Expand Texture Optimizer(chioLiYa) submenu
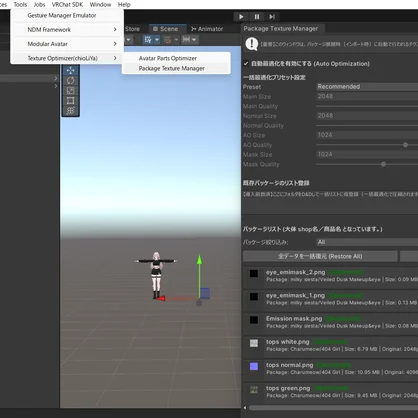This screenshot has width=418, height=418. [67, 58]
